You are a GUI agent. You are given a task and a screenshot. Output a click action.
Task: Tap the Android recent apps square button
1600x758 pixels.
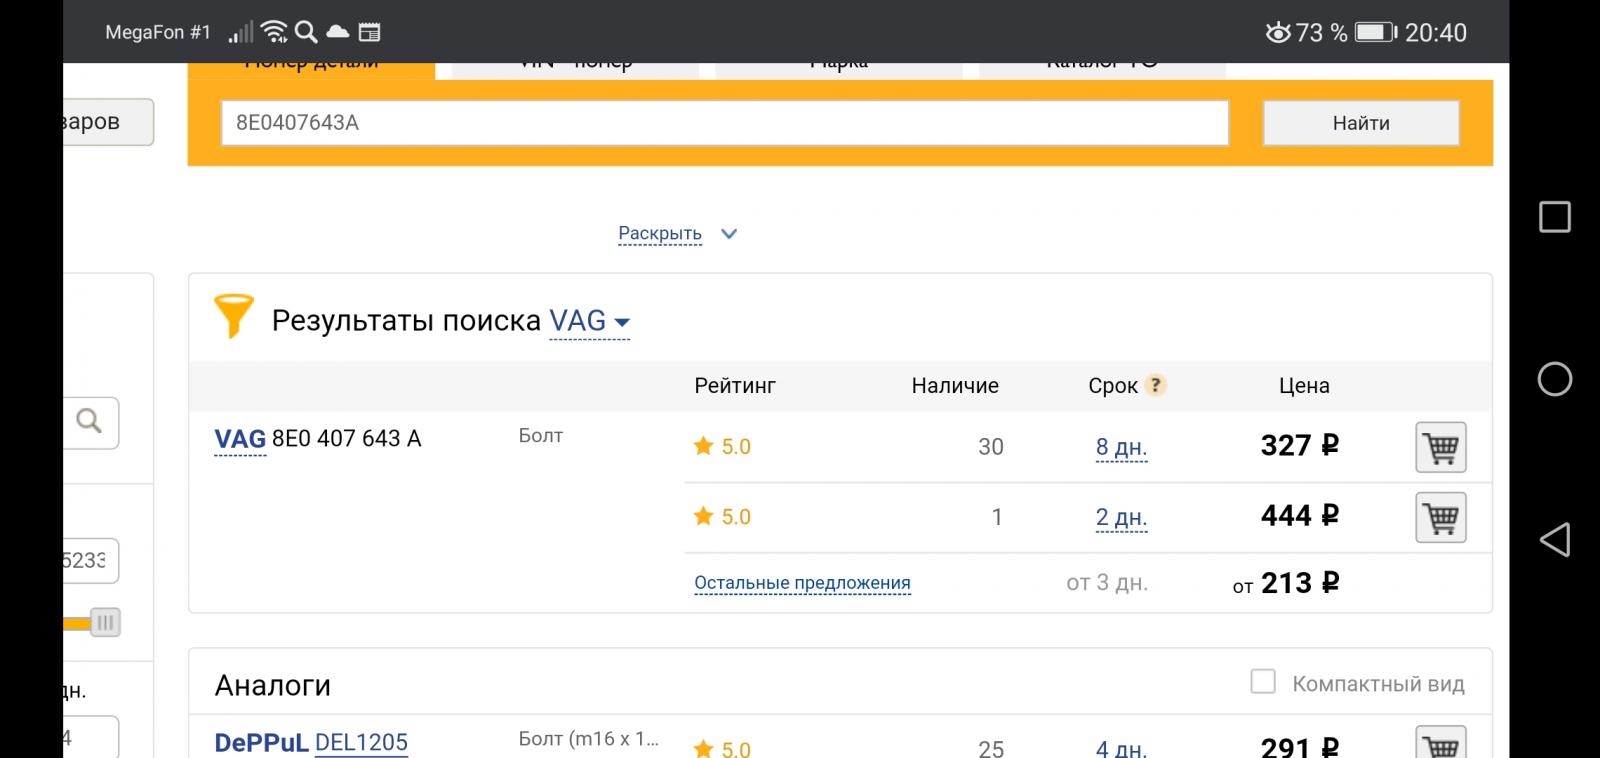[x=1554, y=217]
